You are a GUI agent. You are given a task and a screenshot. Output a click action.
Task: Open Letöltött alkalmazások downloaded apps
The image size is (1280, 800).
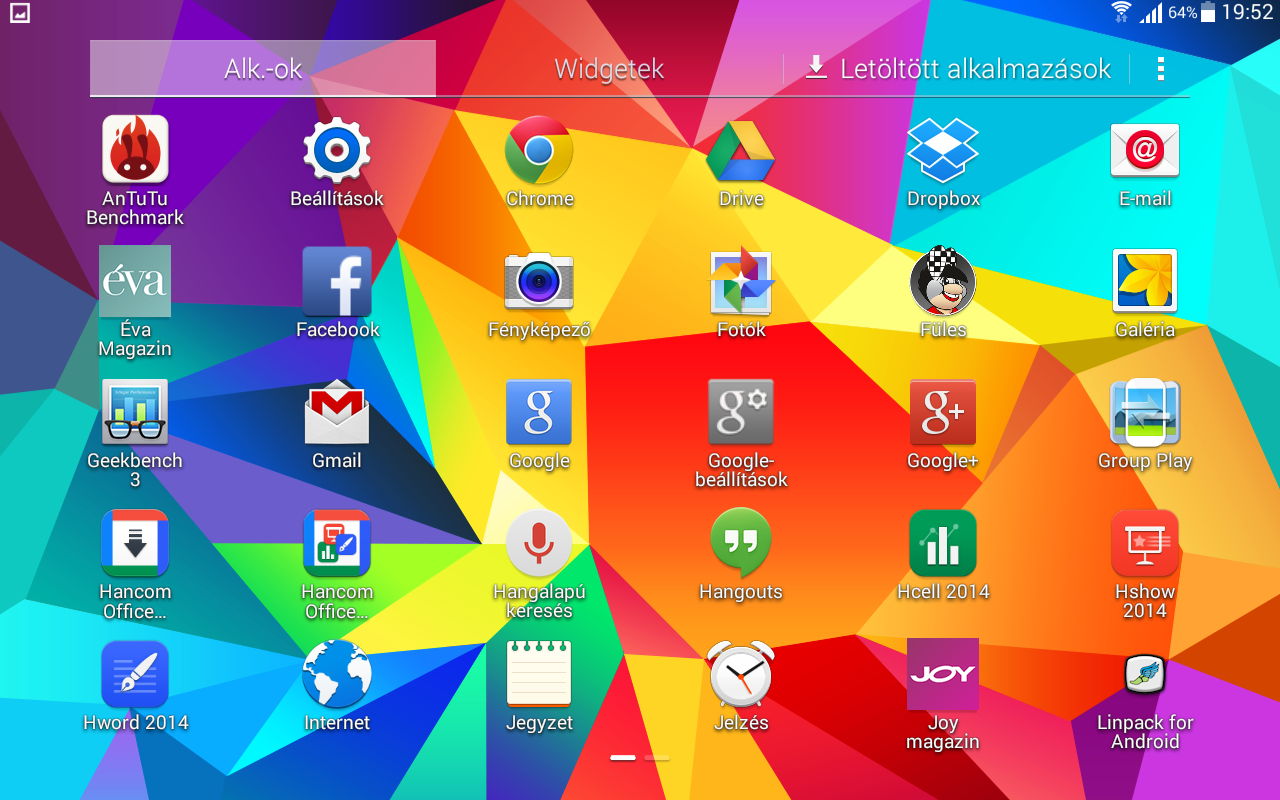click(958, 68)
